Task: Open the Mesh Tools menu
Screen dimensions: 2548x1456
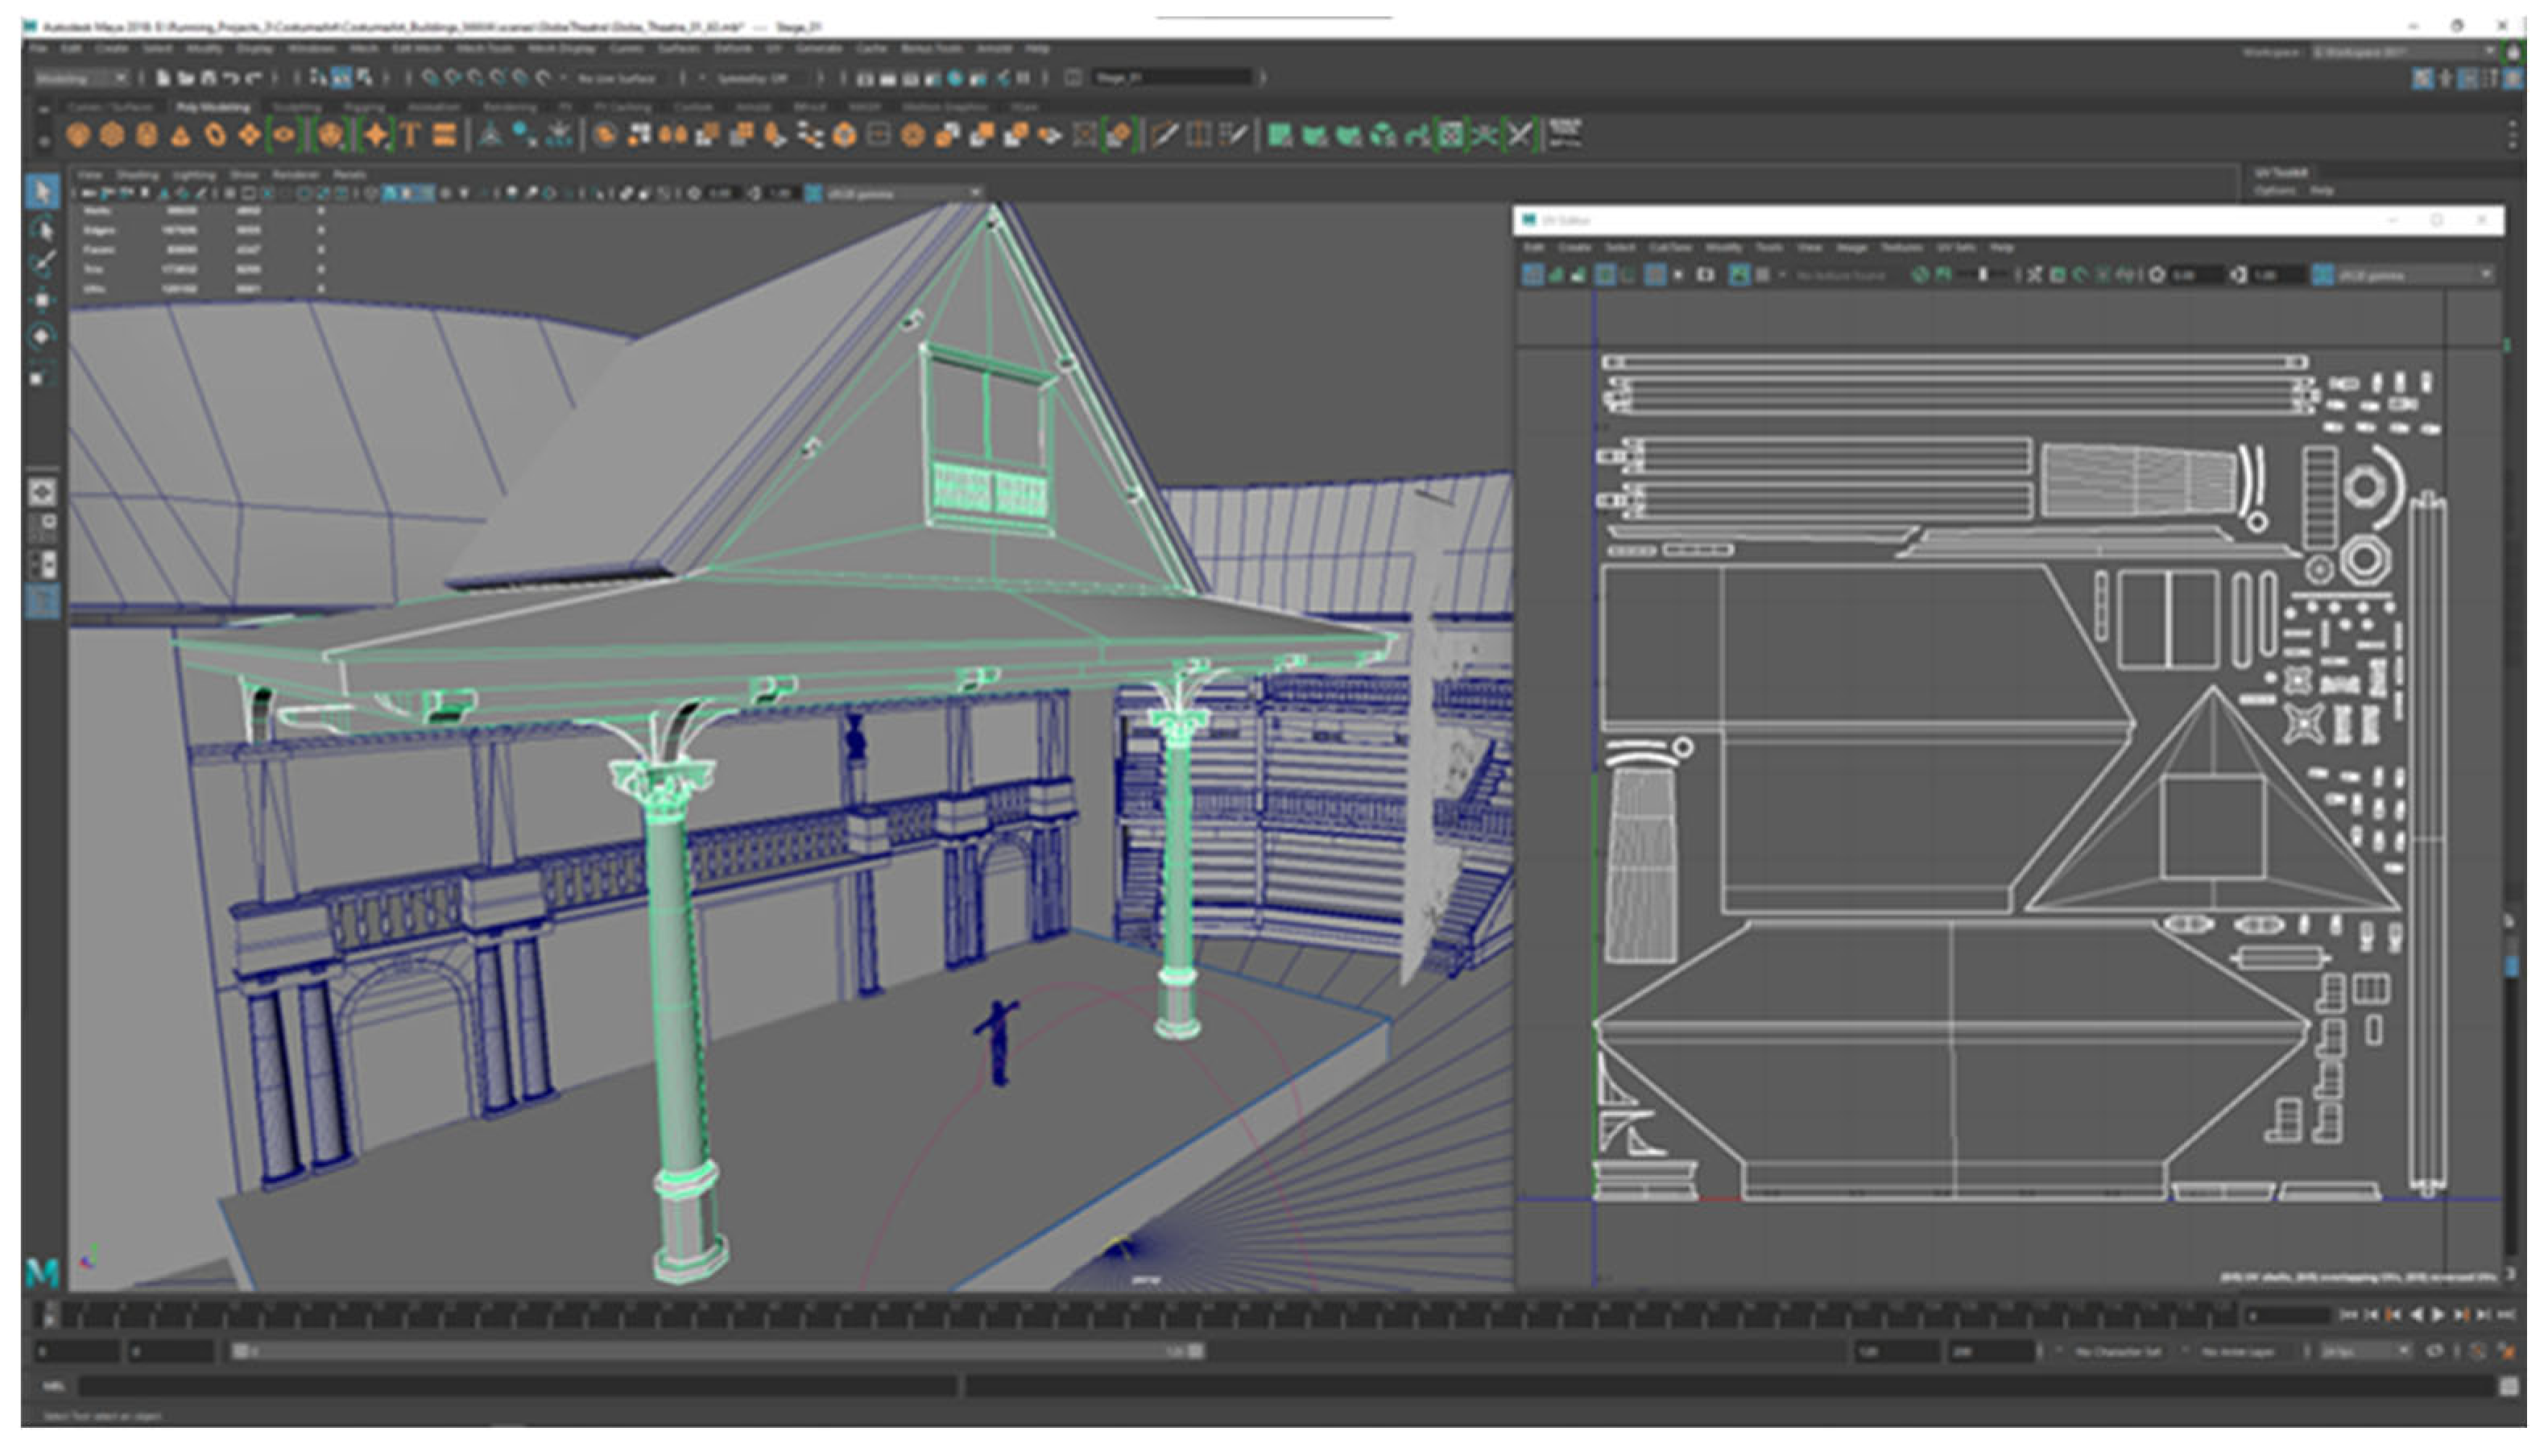Action: tap(485, 48)
